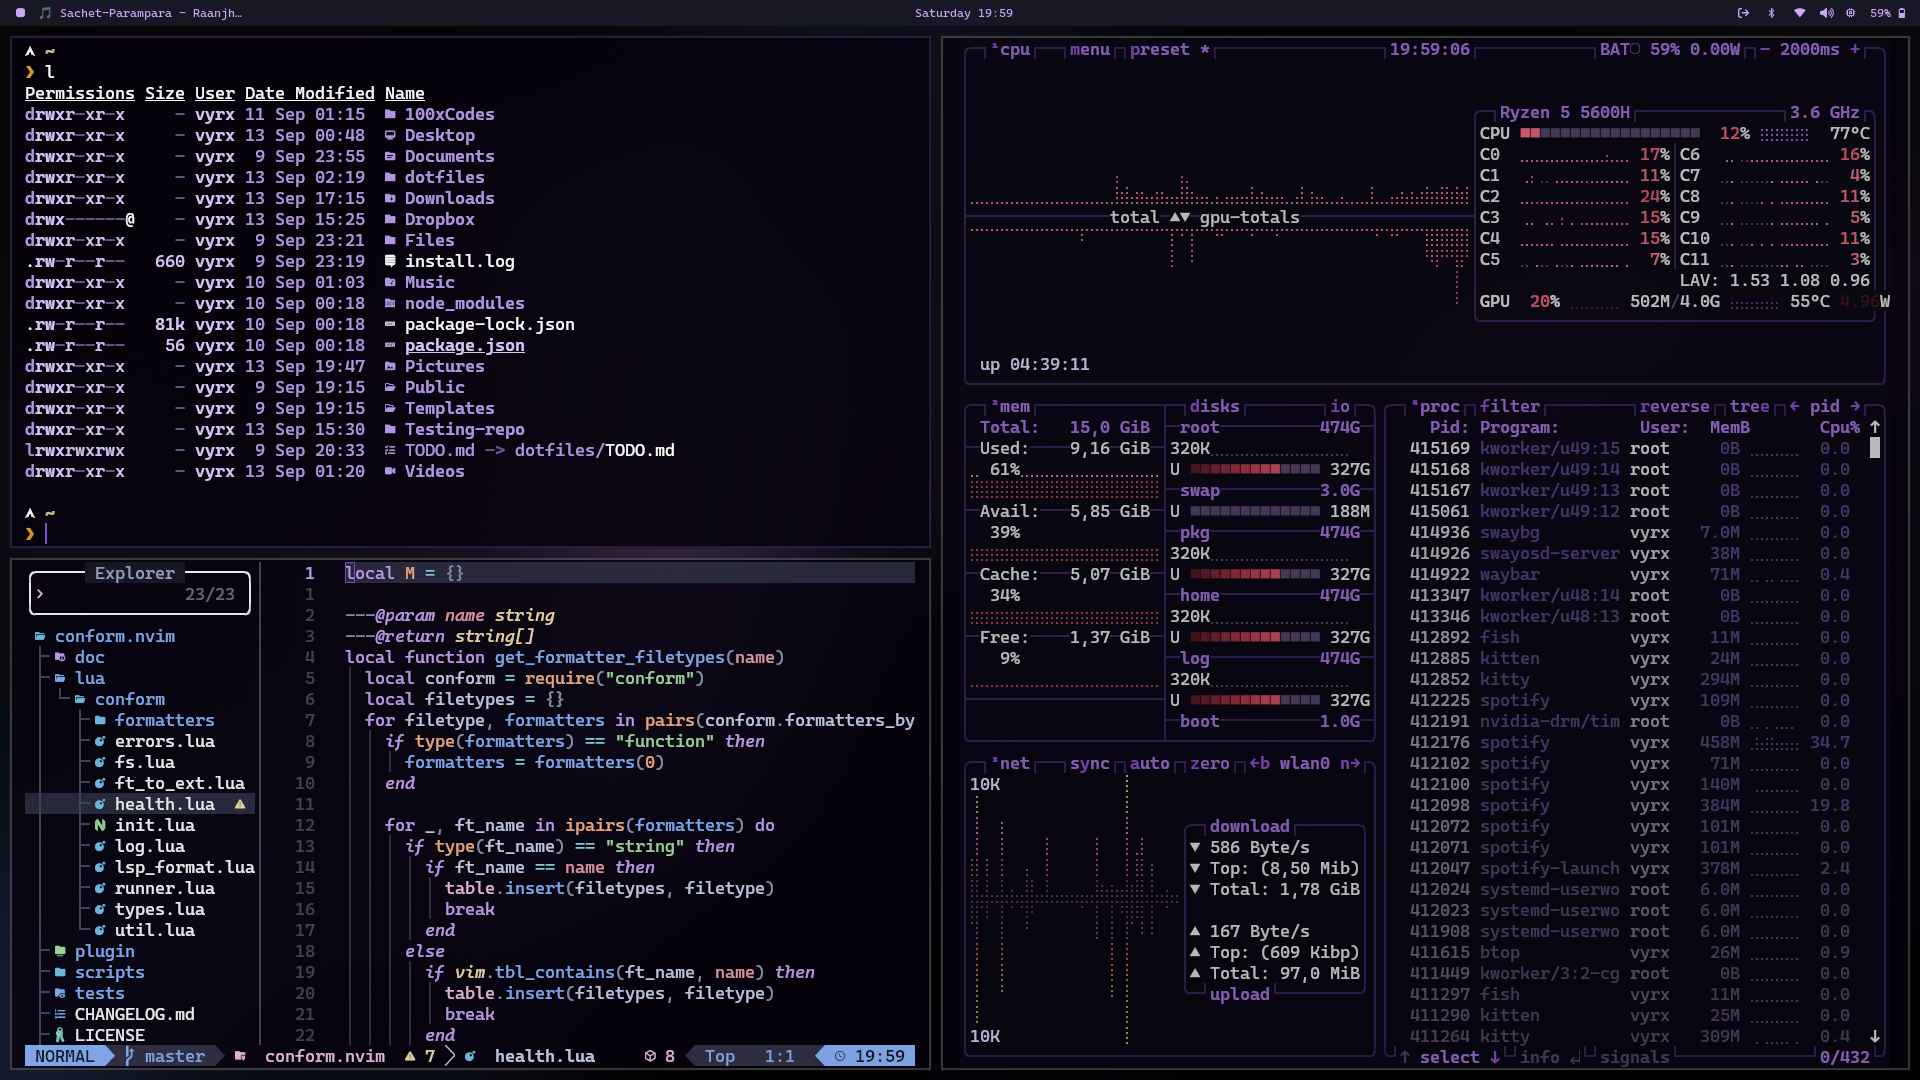
Task: Collapse the lua folder in Explorer tree
Action: pos(89,678)
